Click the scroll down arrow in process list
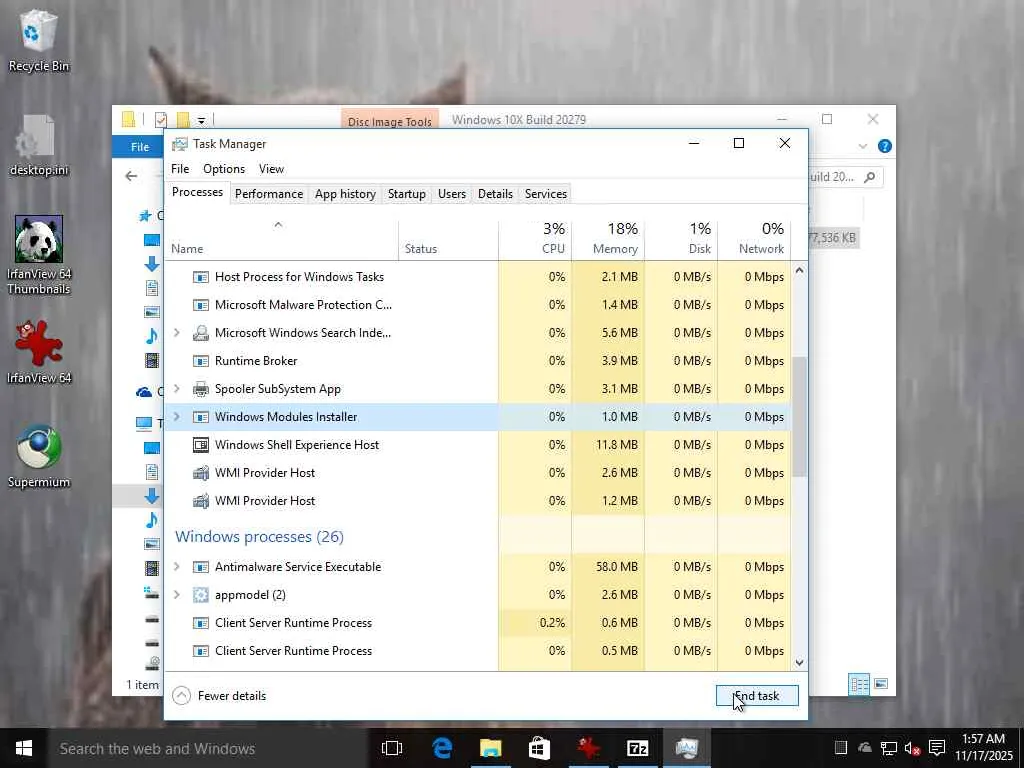Image resolution: width=1024 pixels, height=768 pixels. (799, 662)
